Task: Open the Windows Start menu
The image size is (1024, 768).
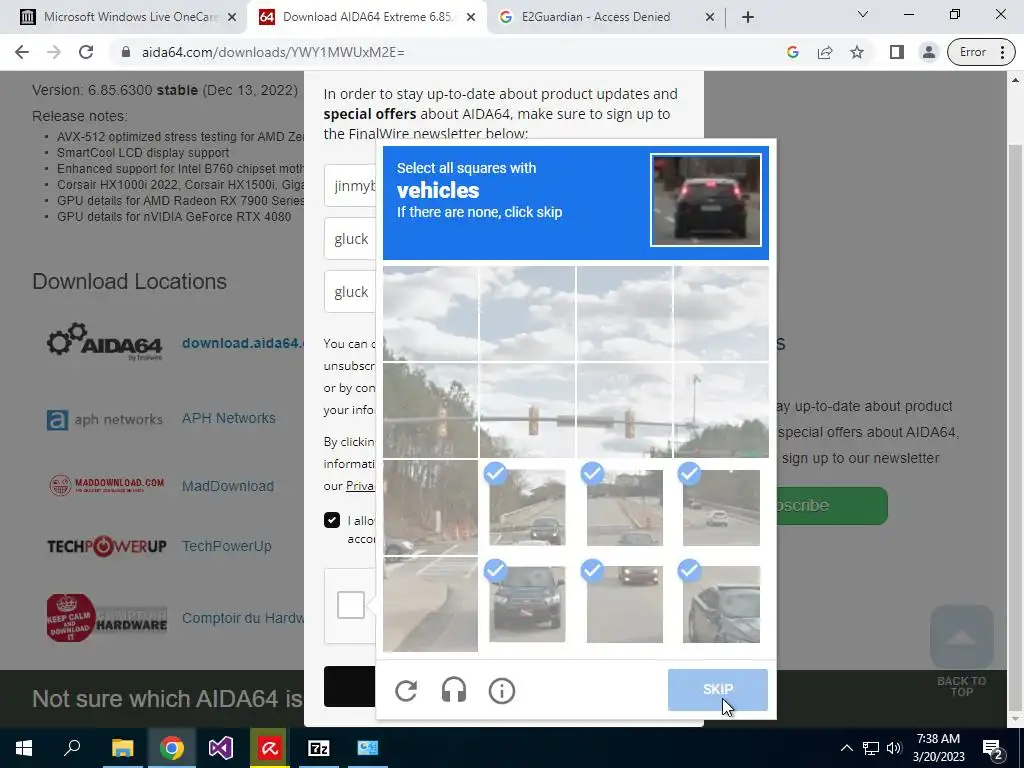Action: (x=24, y=748)
